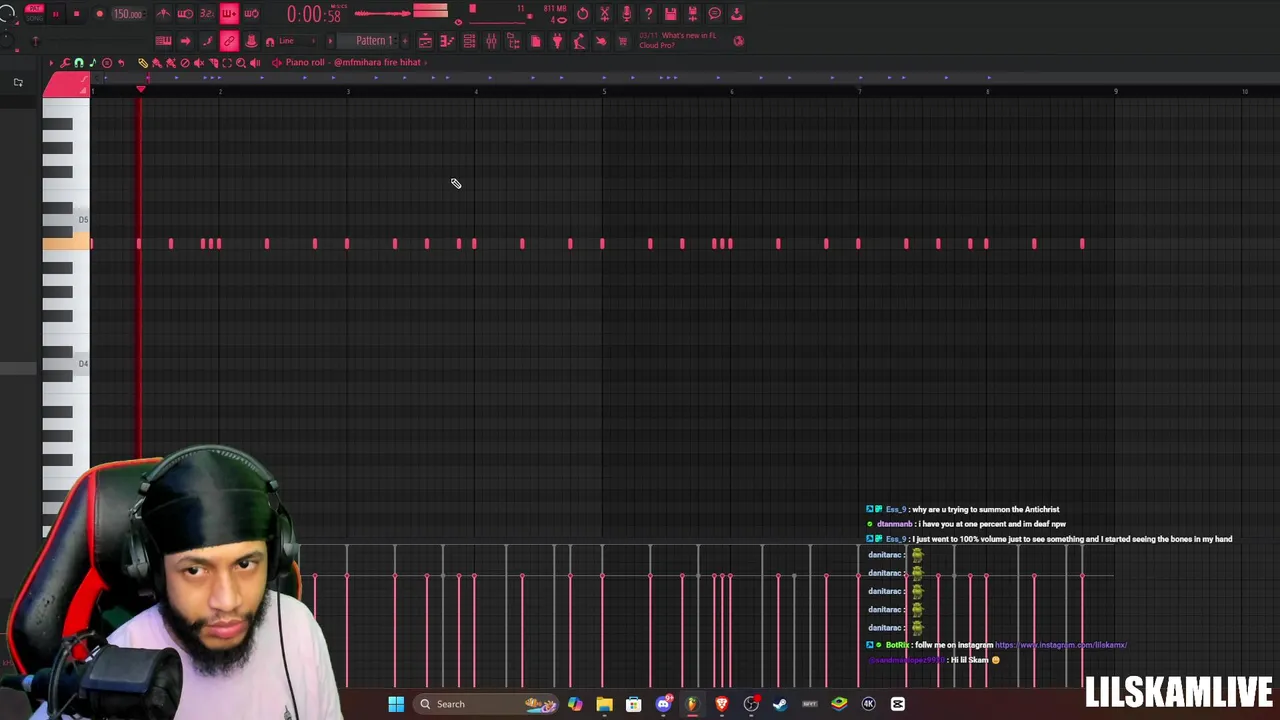Adjust the master volume knob
This screenshot has width=1280, height=720.
(x=8, y=14)
